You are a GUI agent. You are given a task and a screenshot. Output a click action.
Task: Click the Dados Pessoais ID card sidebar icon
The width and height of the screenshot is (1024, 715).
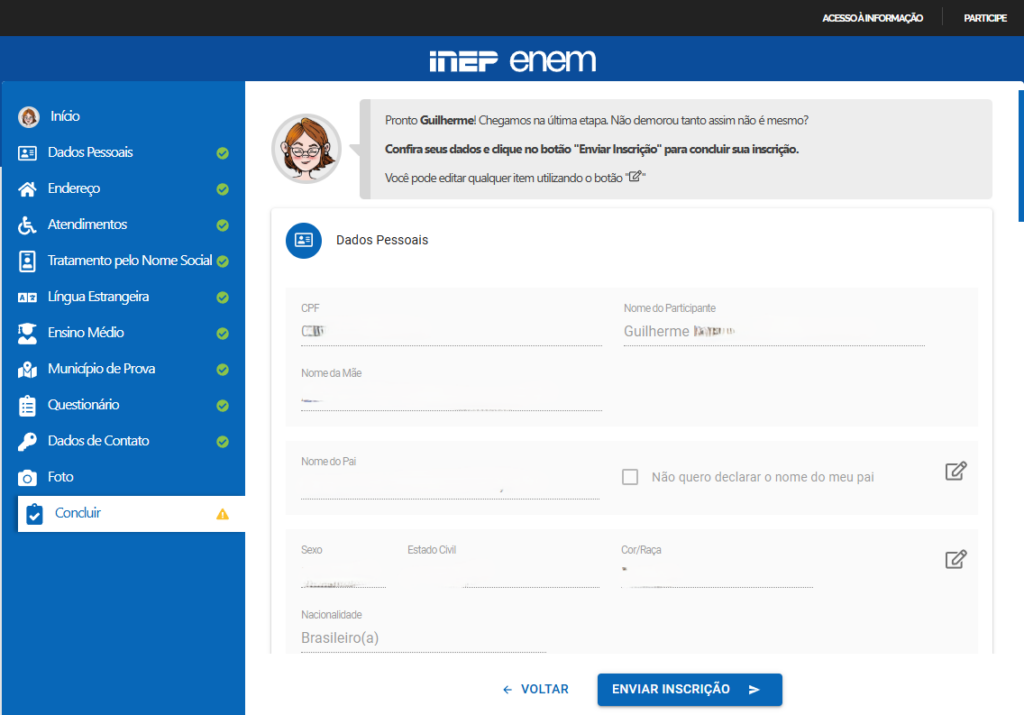coord(27,153)
